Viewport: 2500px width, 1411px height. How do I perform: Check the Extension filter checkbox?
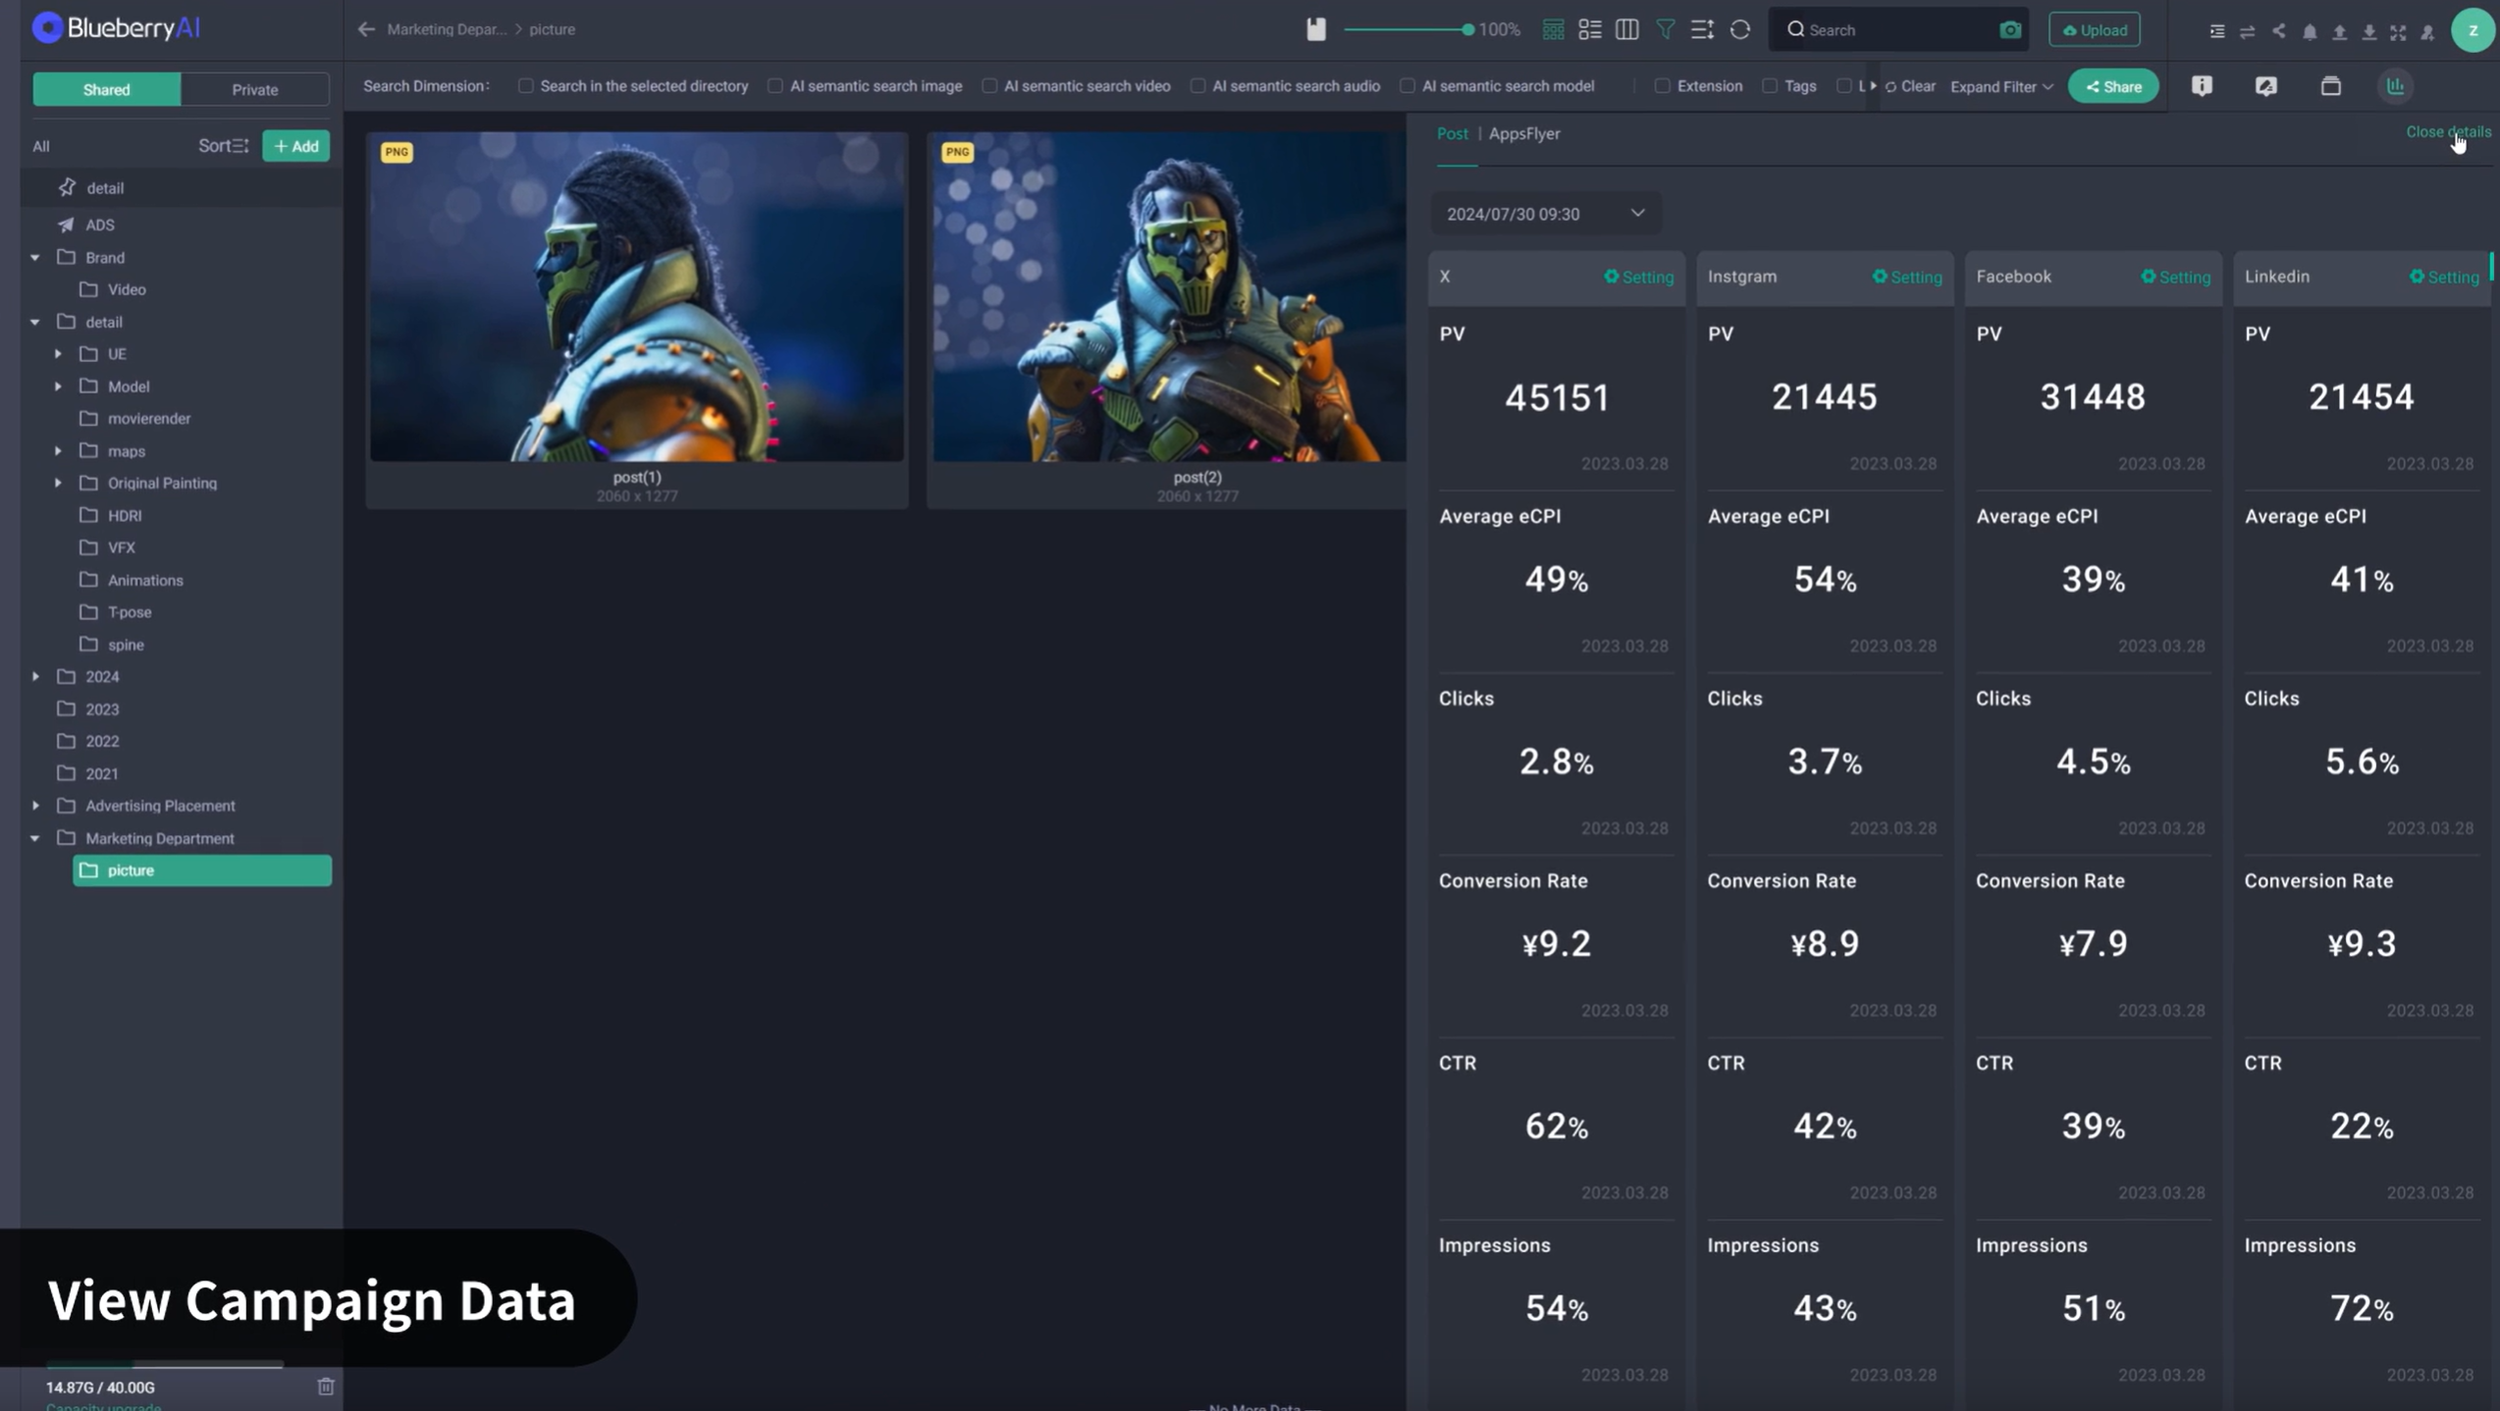[x=1662, y=86]
